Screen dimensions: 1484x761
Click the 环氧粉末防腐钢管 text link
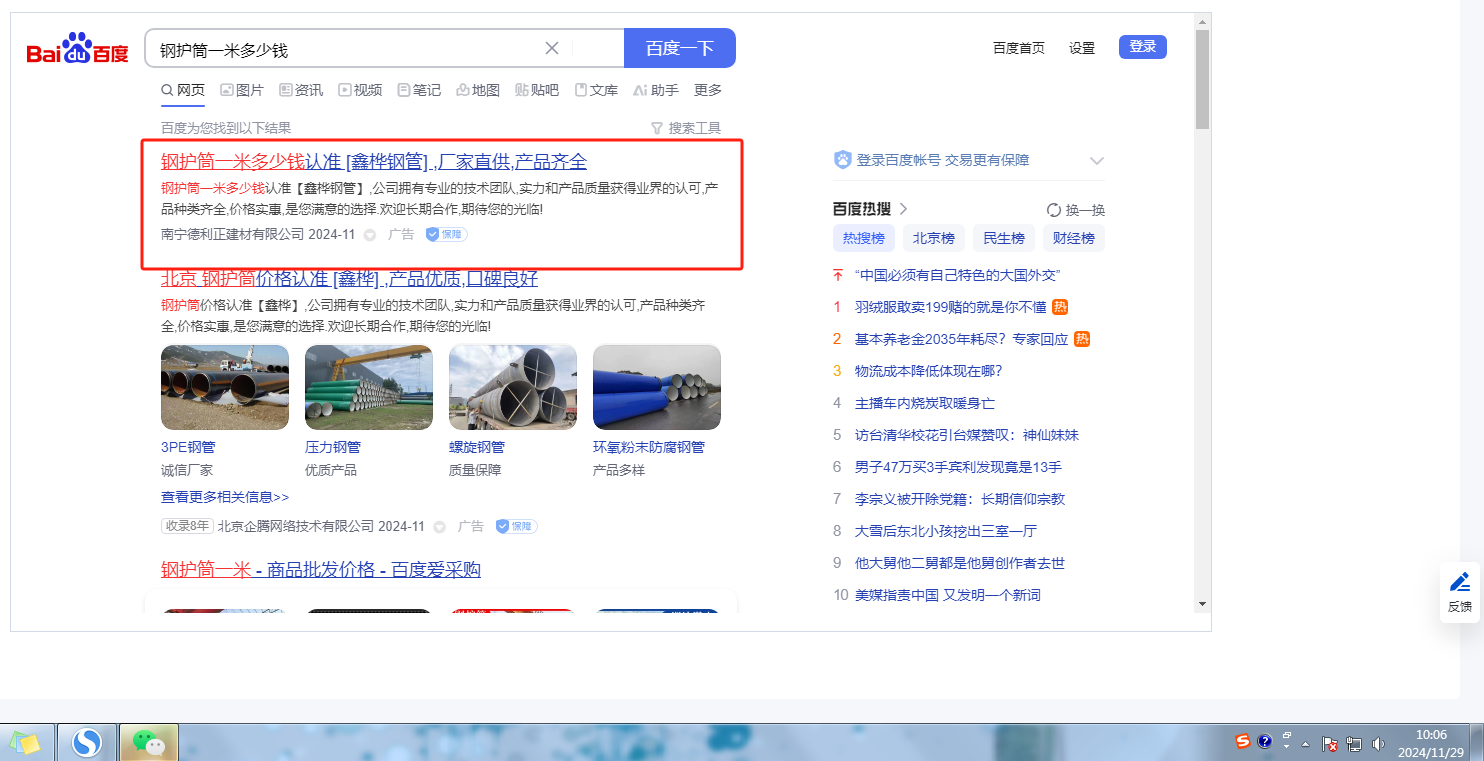point(649,447)
